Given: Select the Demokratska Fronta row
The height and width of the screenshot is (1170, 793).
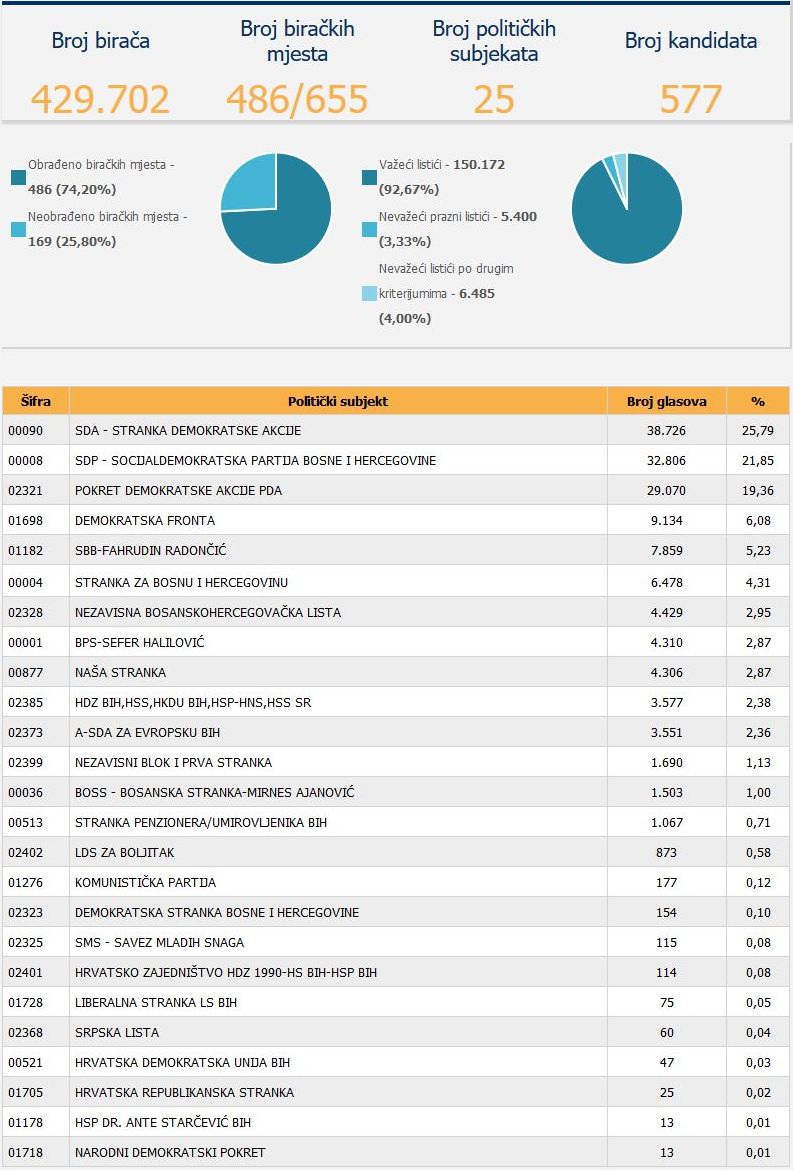Looking at the screenshot, I should (396, 520).
